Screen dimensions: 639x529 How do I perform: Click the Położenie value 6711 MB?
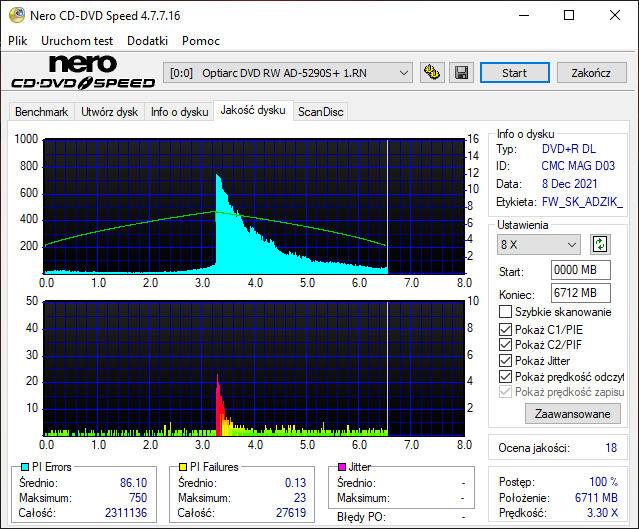(x=596, y=498)
